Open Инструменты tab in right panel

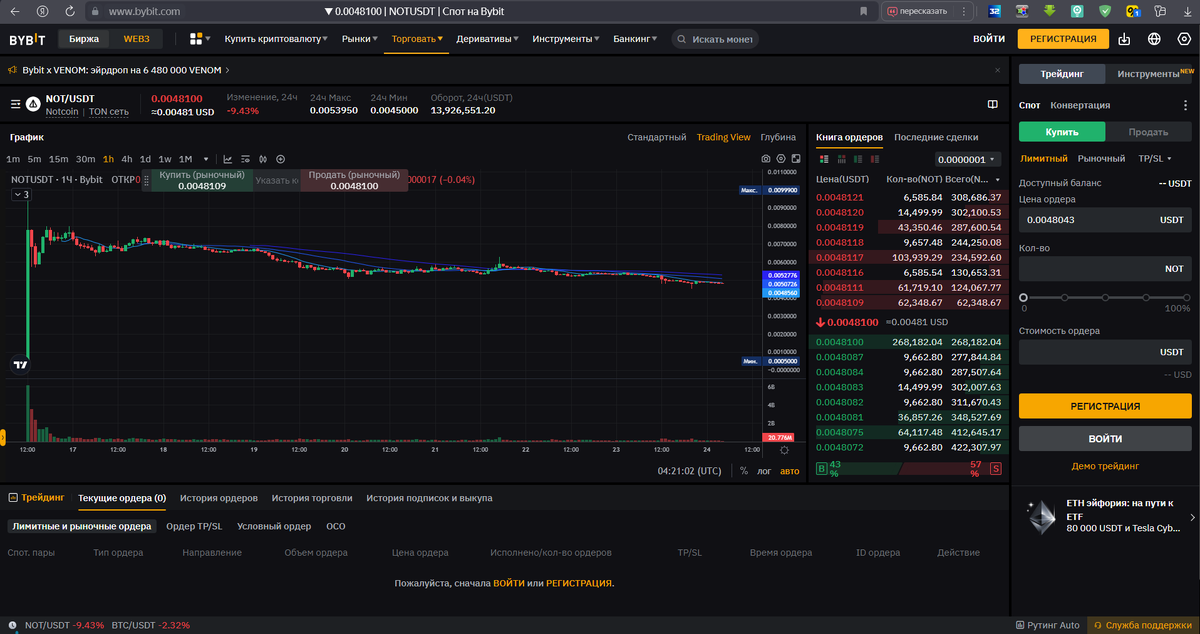[1149, 74]
